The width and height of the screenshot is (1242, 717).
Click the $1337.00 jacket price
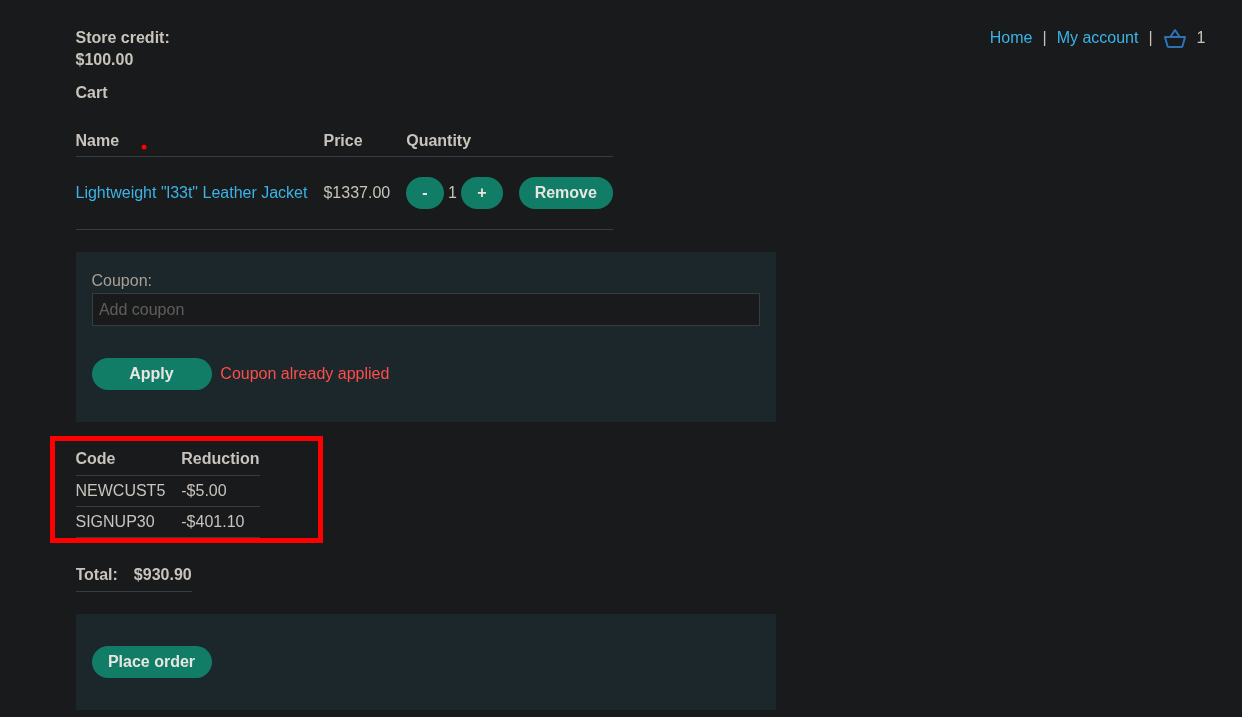pos(356,193)
